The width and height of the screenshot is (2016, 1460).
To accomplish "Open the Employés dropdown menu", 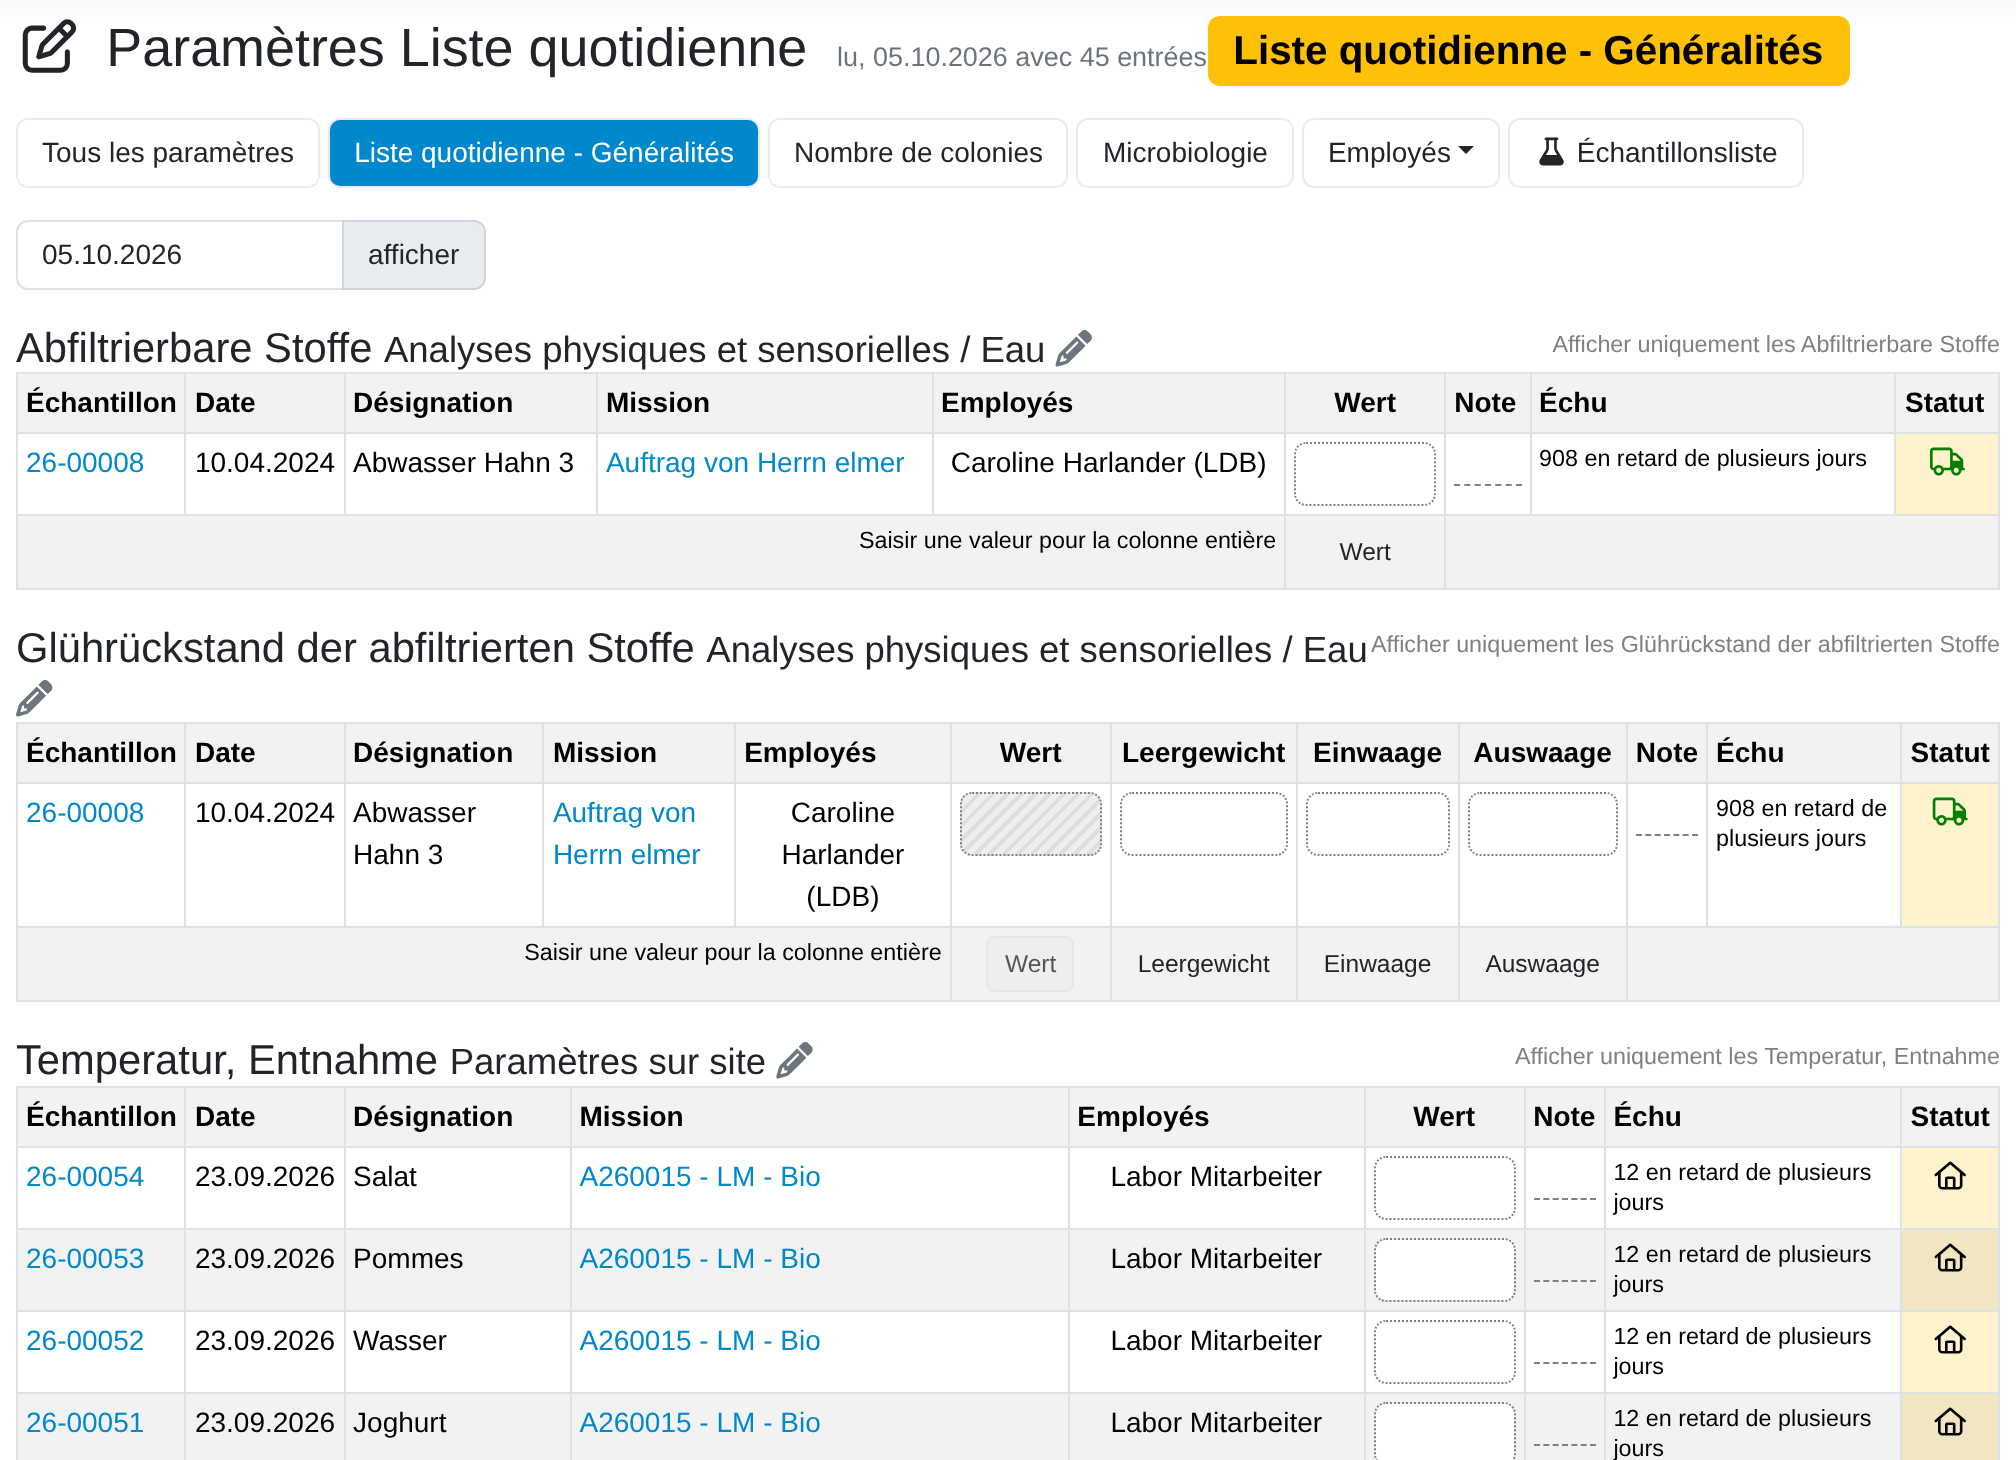I will tap(1400, 153).
